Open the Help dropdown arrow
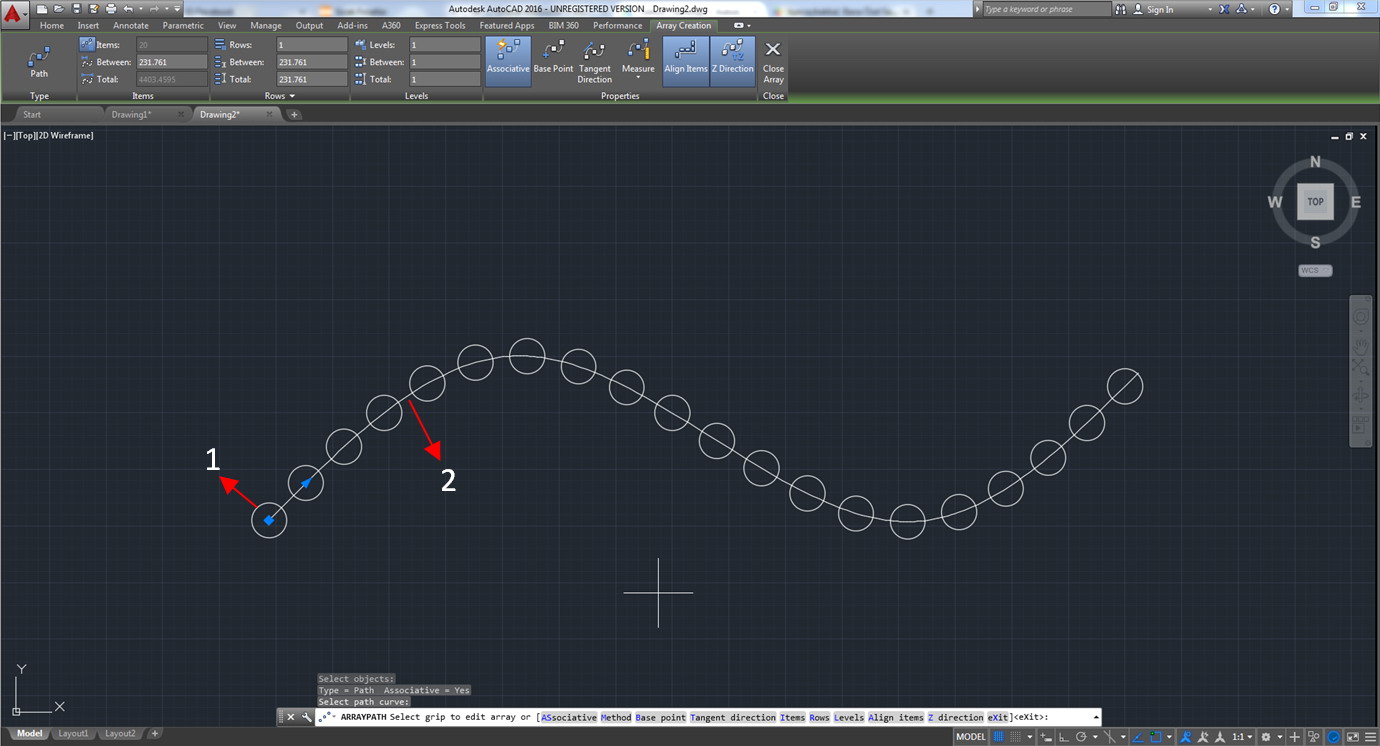 click(1287, 10)
